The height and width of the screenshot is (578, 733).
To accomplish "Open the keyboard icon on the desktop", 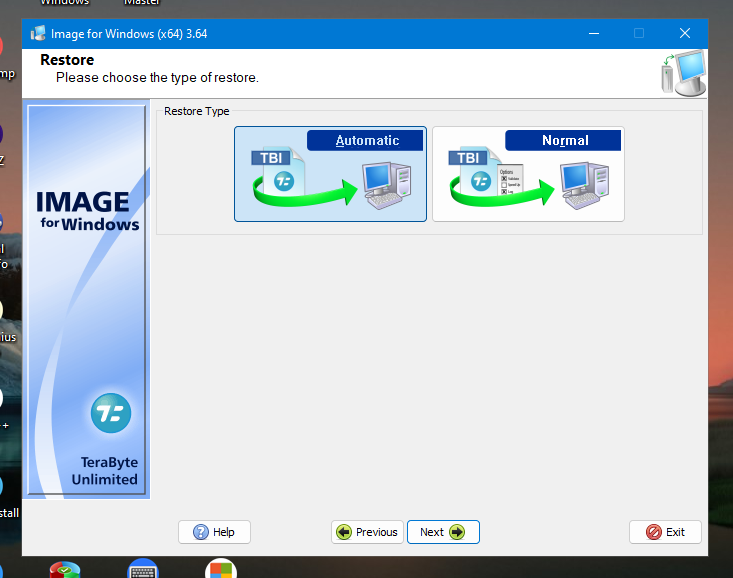I will (143, 569).
